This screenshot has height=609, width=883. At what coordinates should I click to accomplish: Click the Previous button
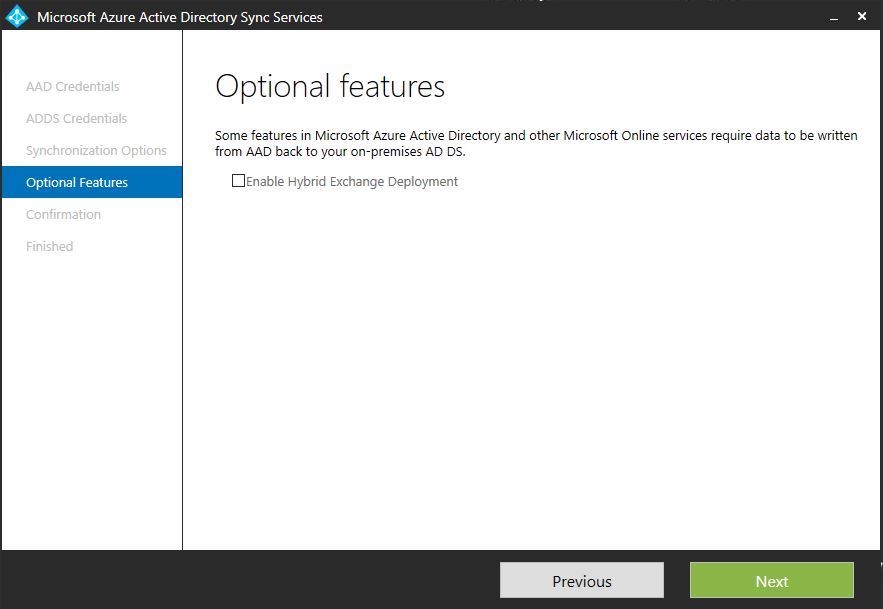pyautogui.click(x=582, y=580)
